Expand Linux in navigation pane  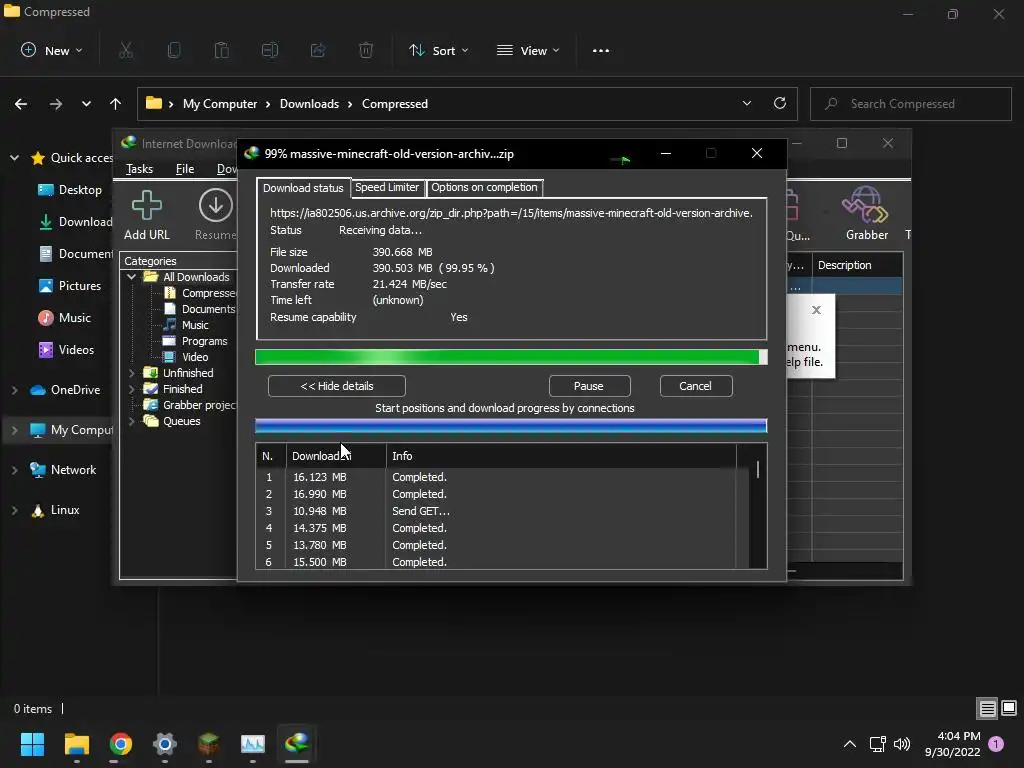click(x=14, y=510)
